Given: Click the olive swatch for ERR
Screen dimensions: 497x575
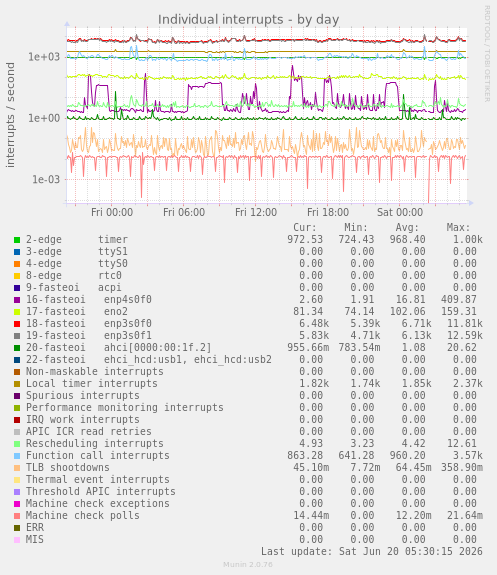Looking at the screenshot, I should pos(17,528).
